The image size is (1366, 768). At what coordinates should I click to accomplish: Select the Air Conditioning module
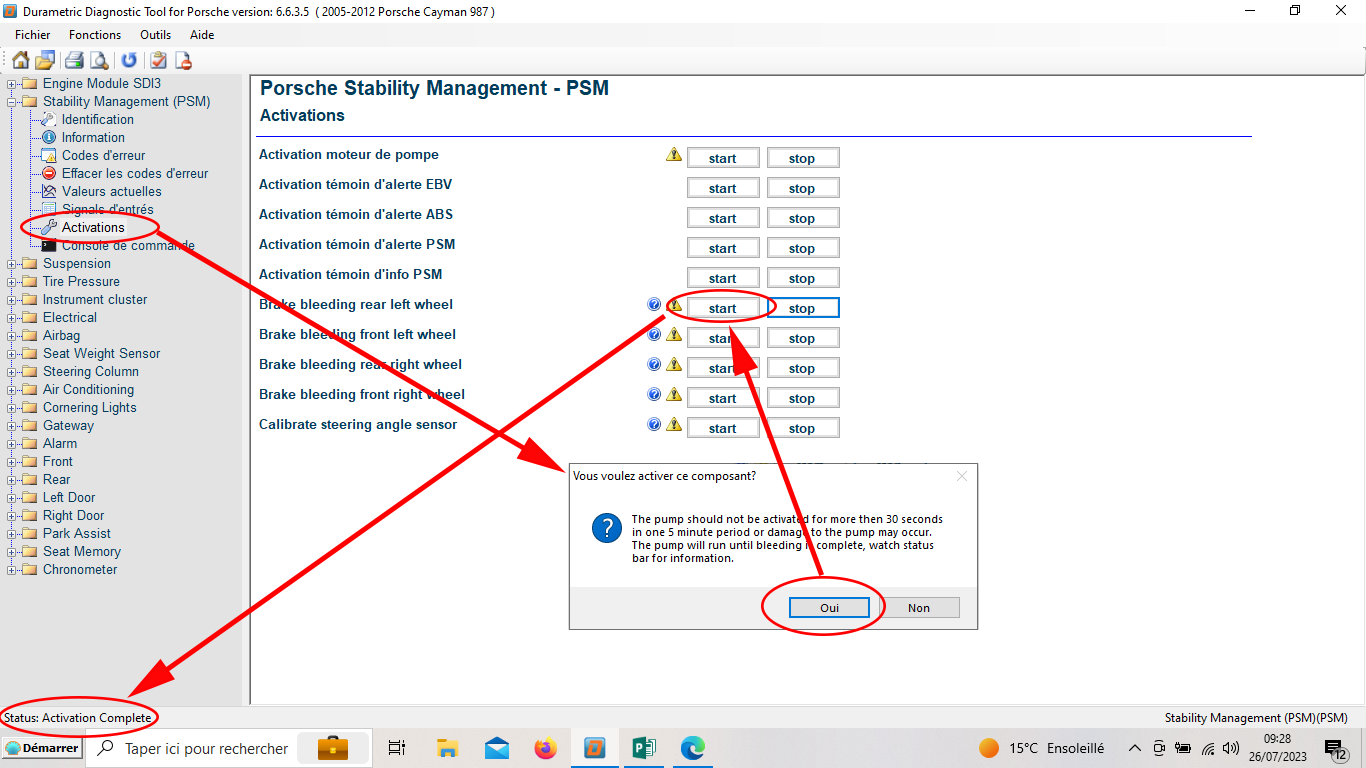(x=88, y=389)
